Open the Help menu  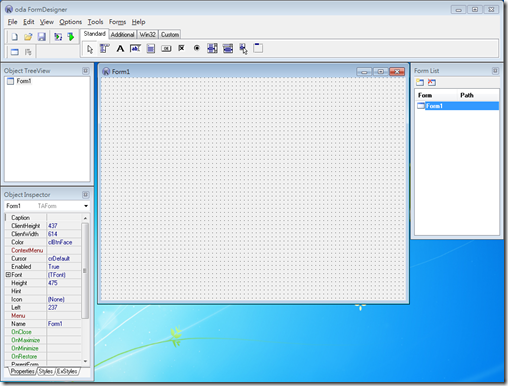pyautogui.click(x=138, y=22)
